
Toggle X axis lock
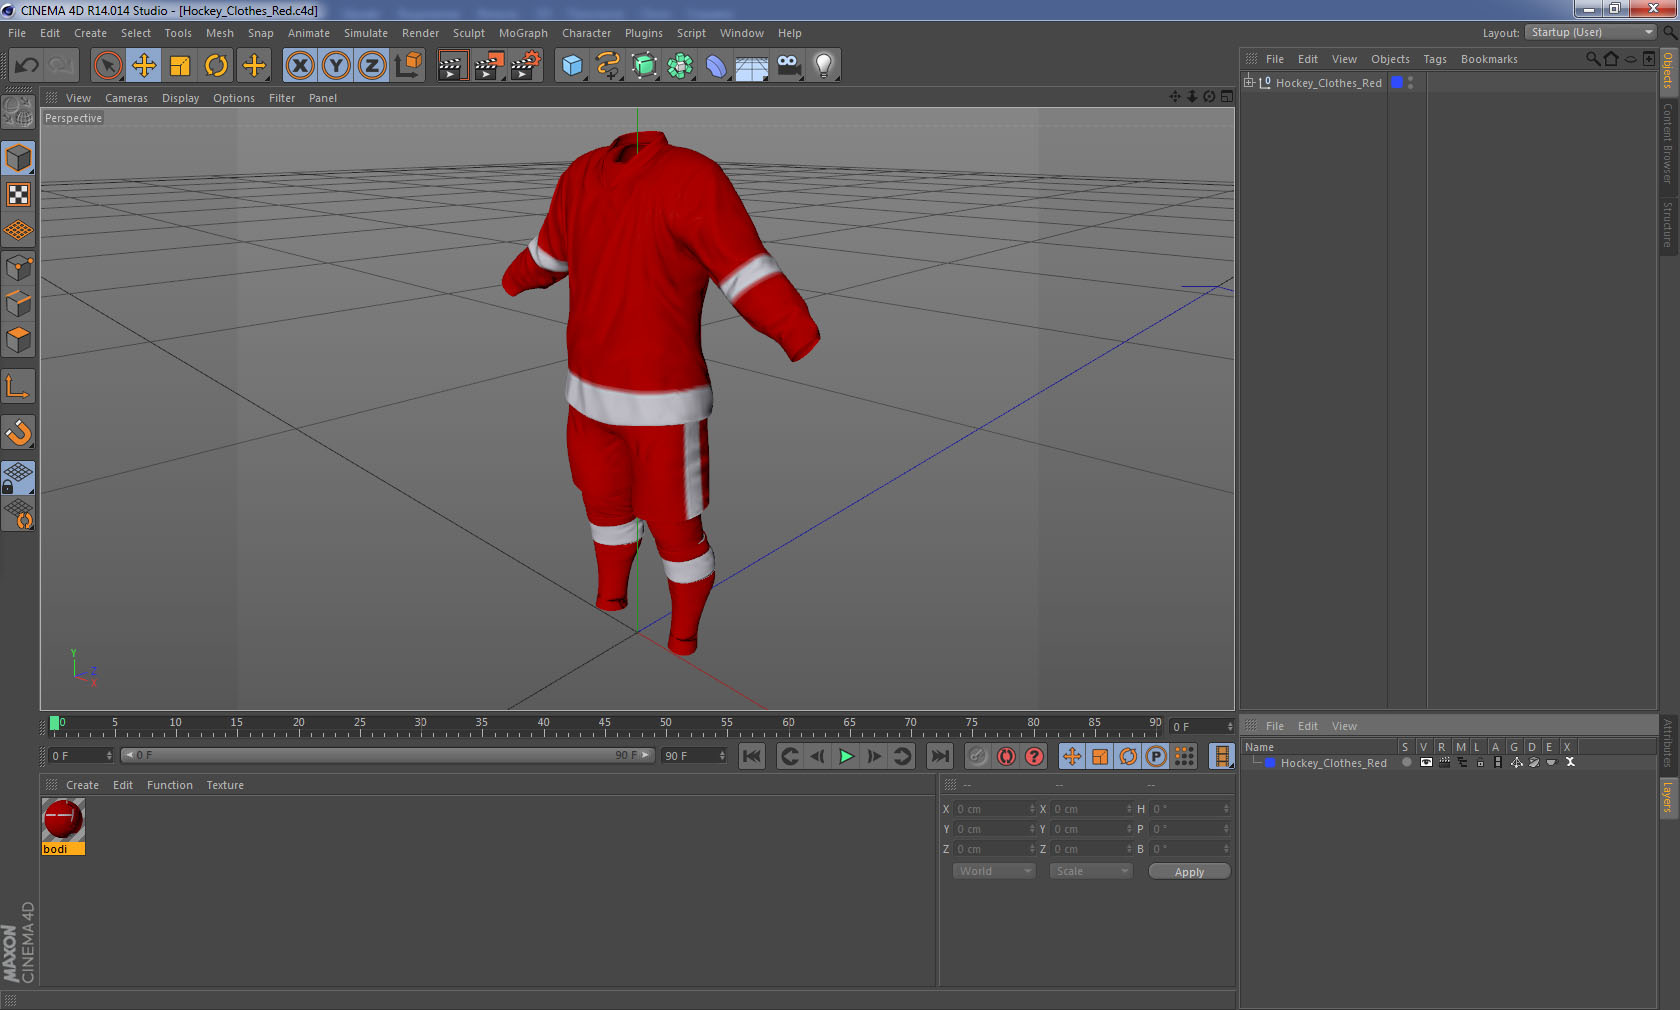[x=300, y=66]
